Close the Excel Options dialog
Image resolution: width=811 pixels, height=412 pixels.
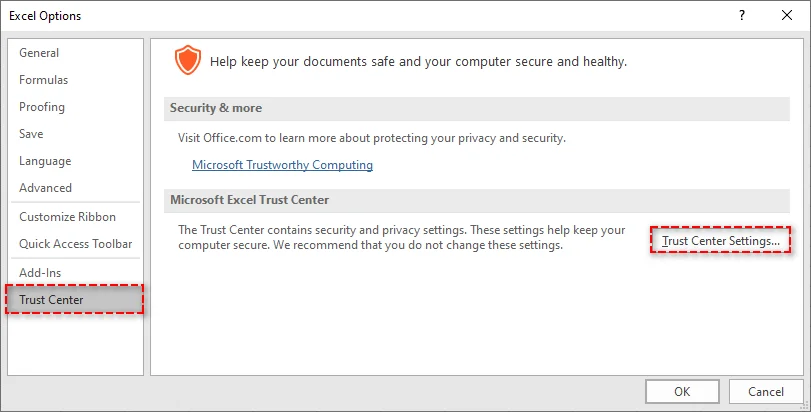click(x=785, y=16)
